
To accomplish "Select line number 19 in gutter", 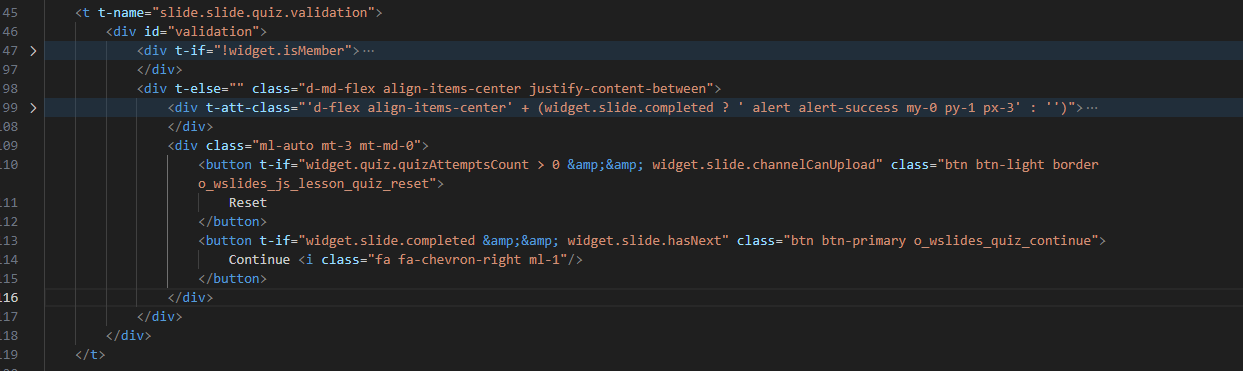I will (10, 354).
